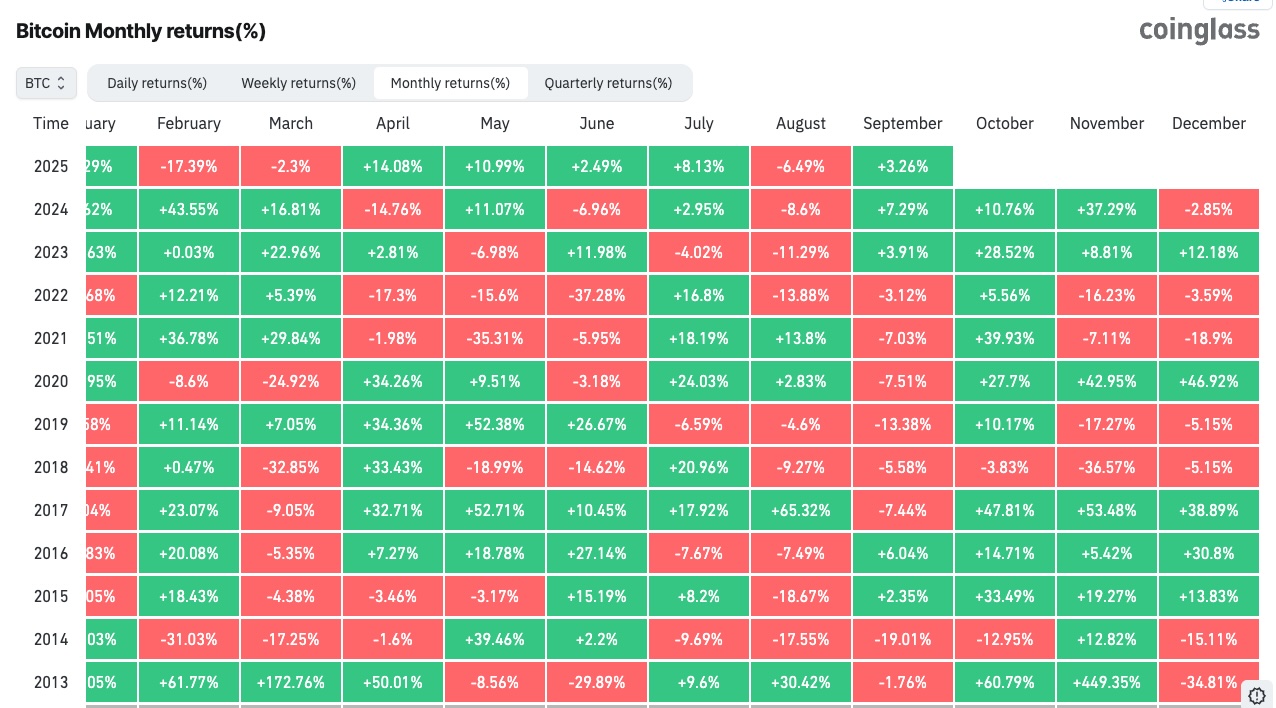Switch to Weekly returns(%) tab
The image size is (1276, 708).
coord(298,83)
